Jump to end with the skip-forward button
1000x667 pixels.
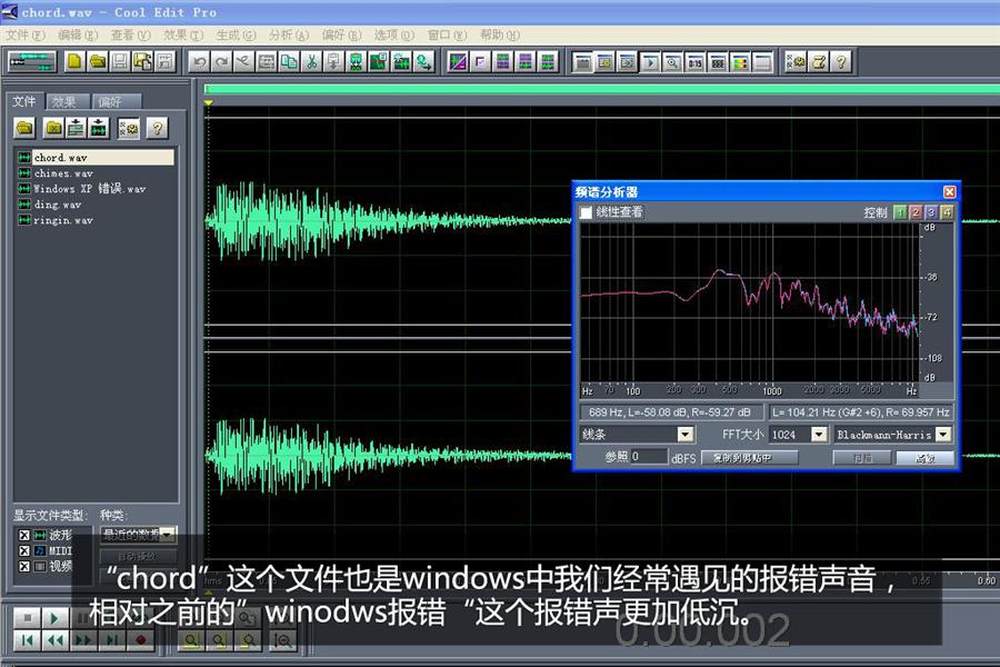[112, 640]
